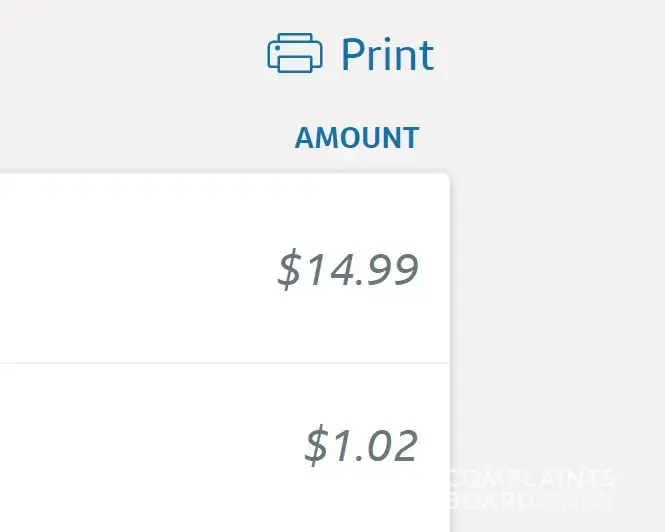
Task: Select the $1.02 amount
Action: [x=361, y=445]
